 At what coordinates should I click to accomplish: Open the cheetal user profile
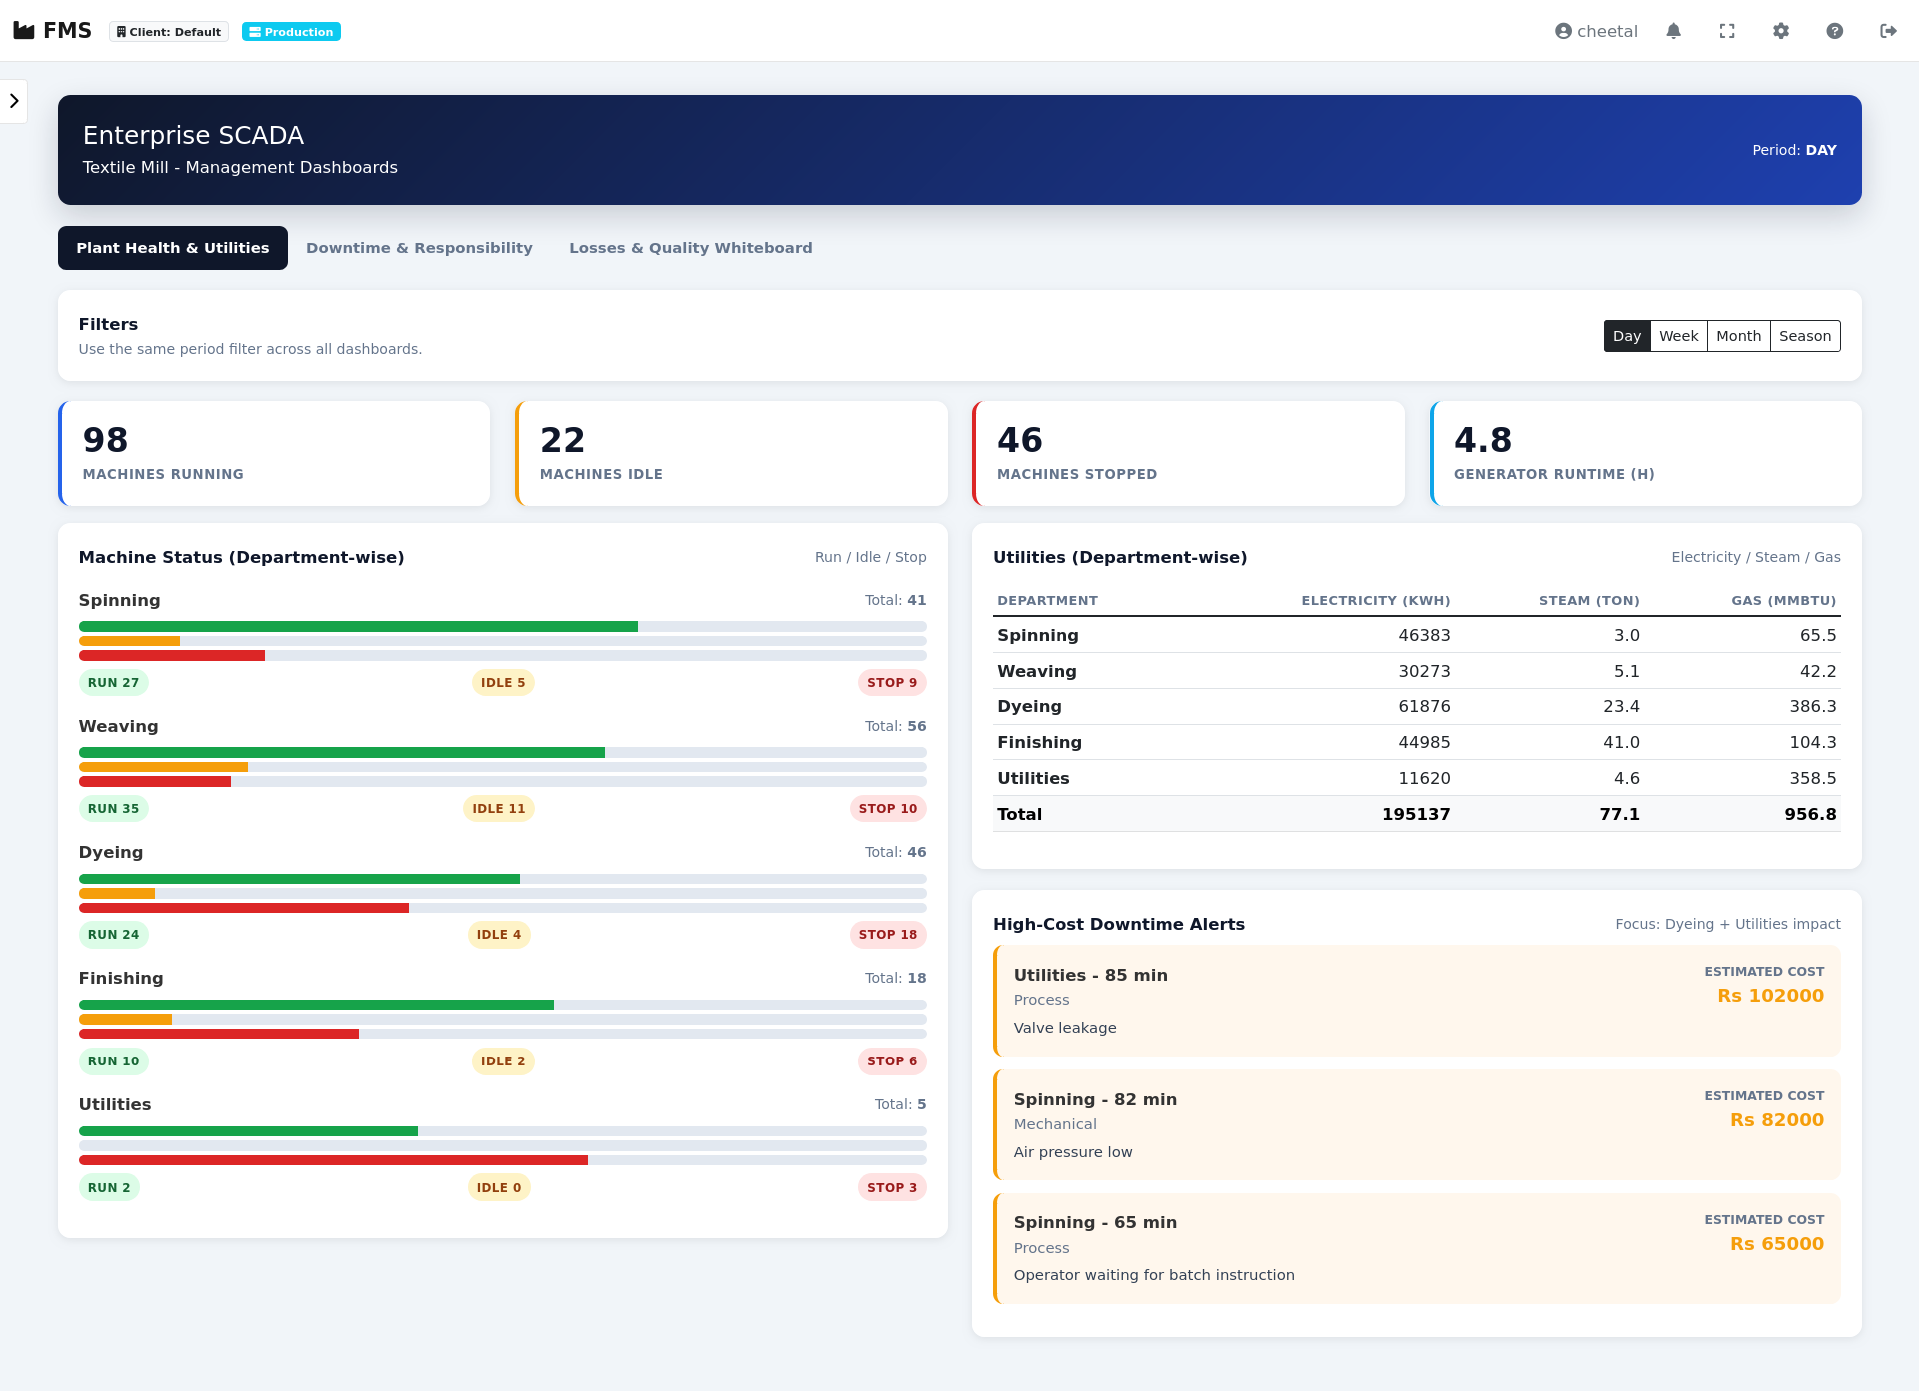1596,31
